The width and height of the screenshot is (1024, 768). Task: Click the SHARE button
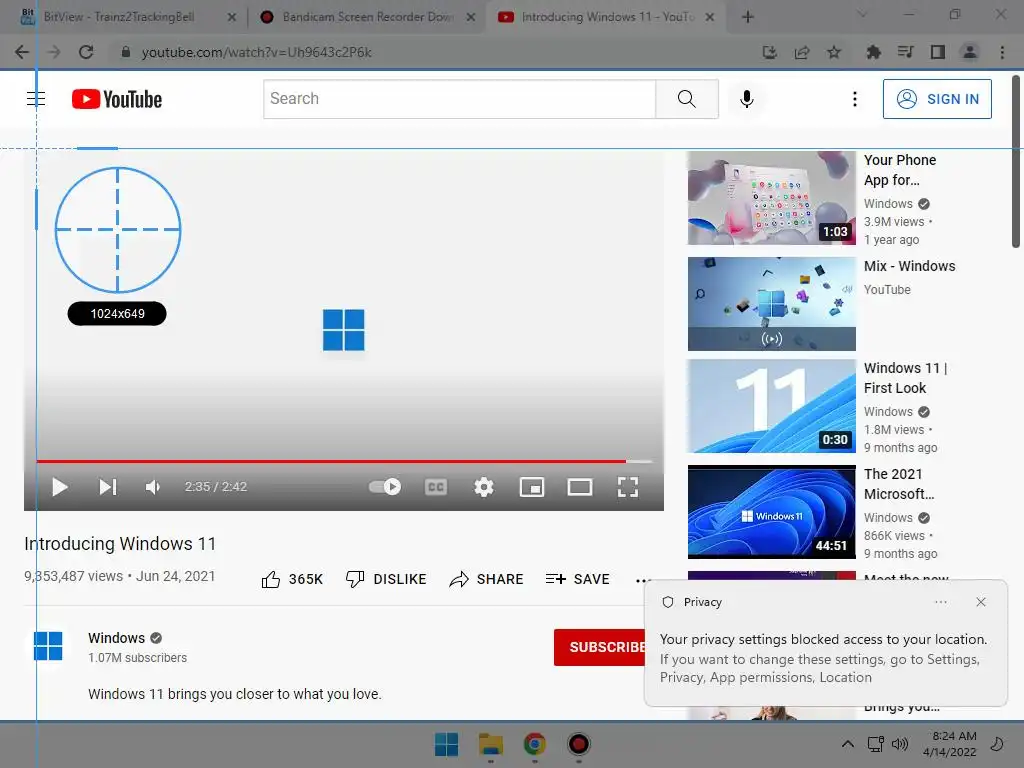click(x=487, y=579)
